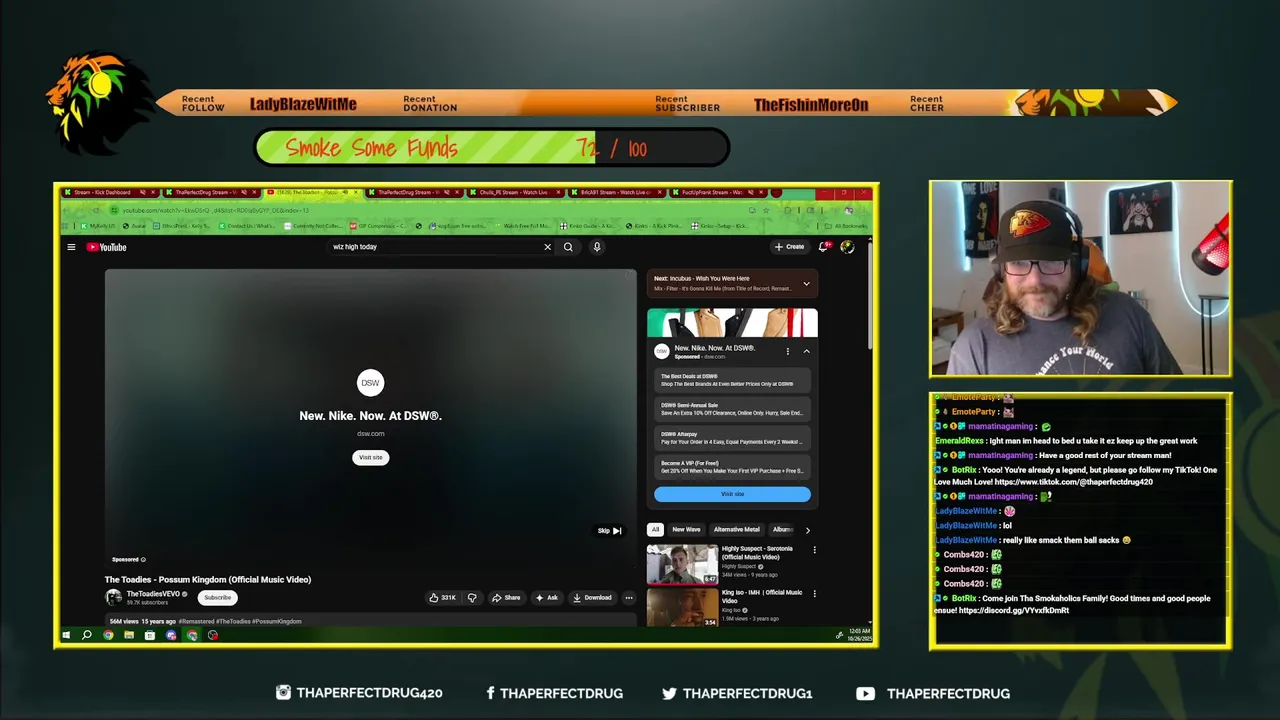
Task: Click the #PossumKingdom hashtag
Action: [x=276, y=621]
